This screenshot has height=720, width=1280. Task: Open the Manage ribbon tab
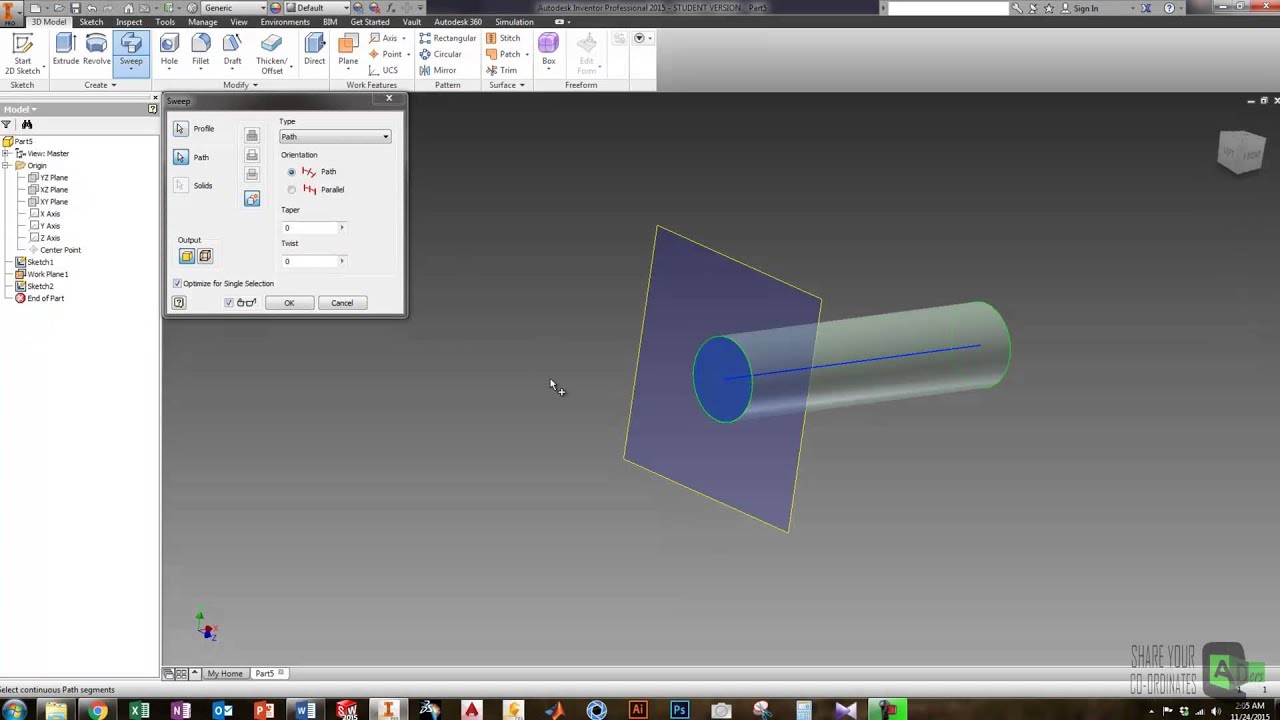202,22
